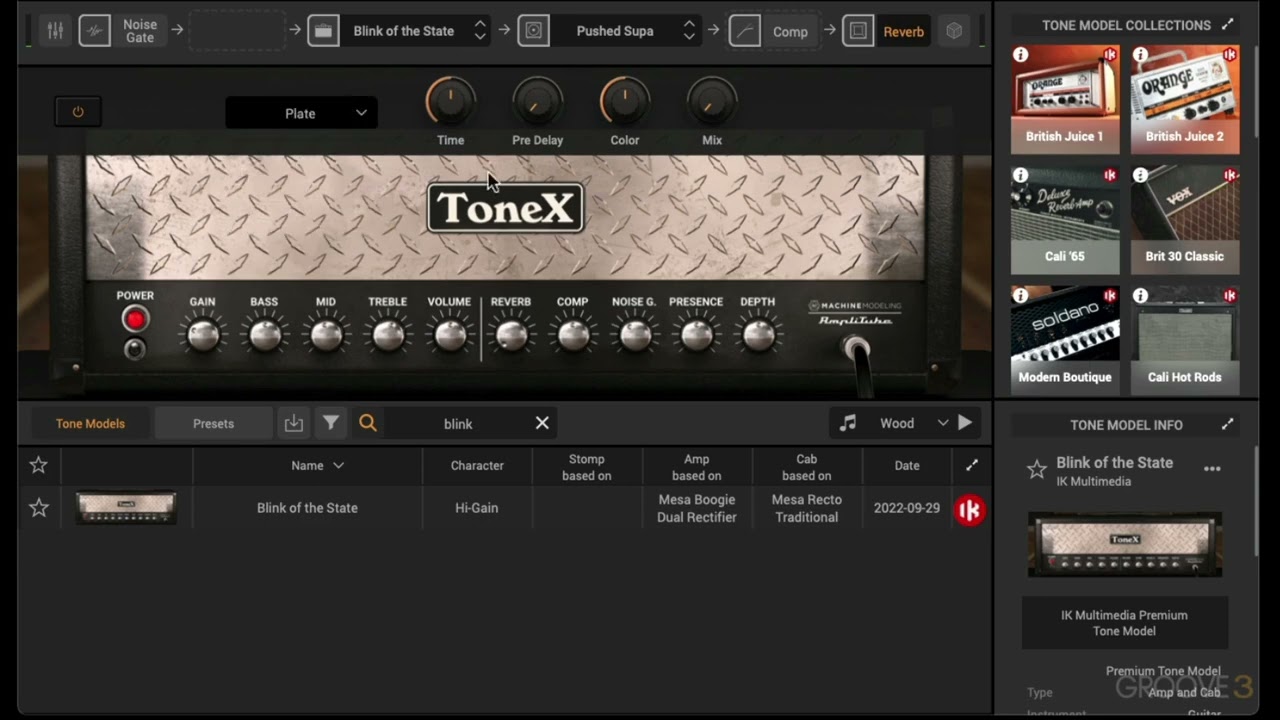Open the Cali '65 collection
Screen dimensions: 1280x720
point(1065,220)
